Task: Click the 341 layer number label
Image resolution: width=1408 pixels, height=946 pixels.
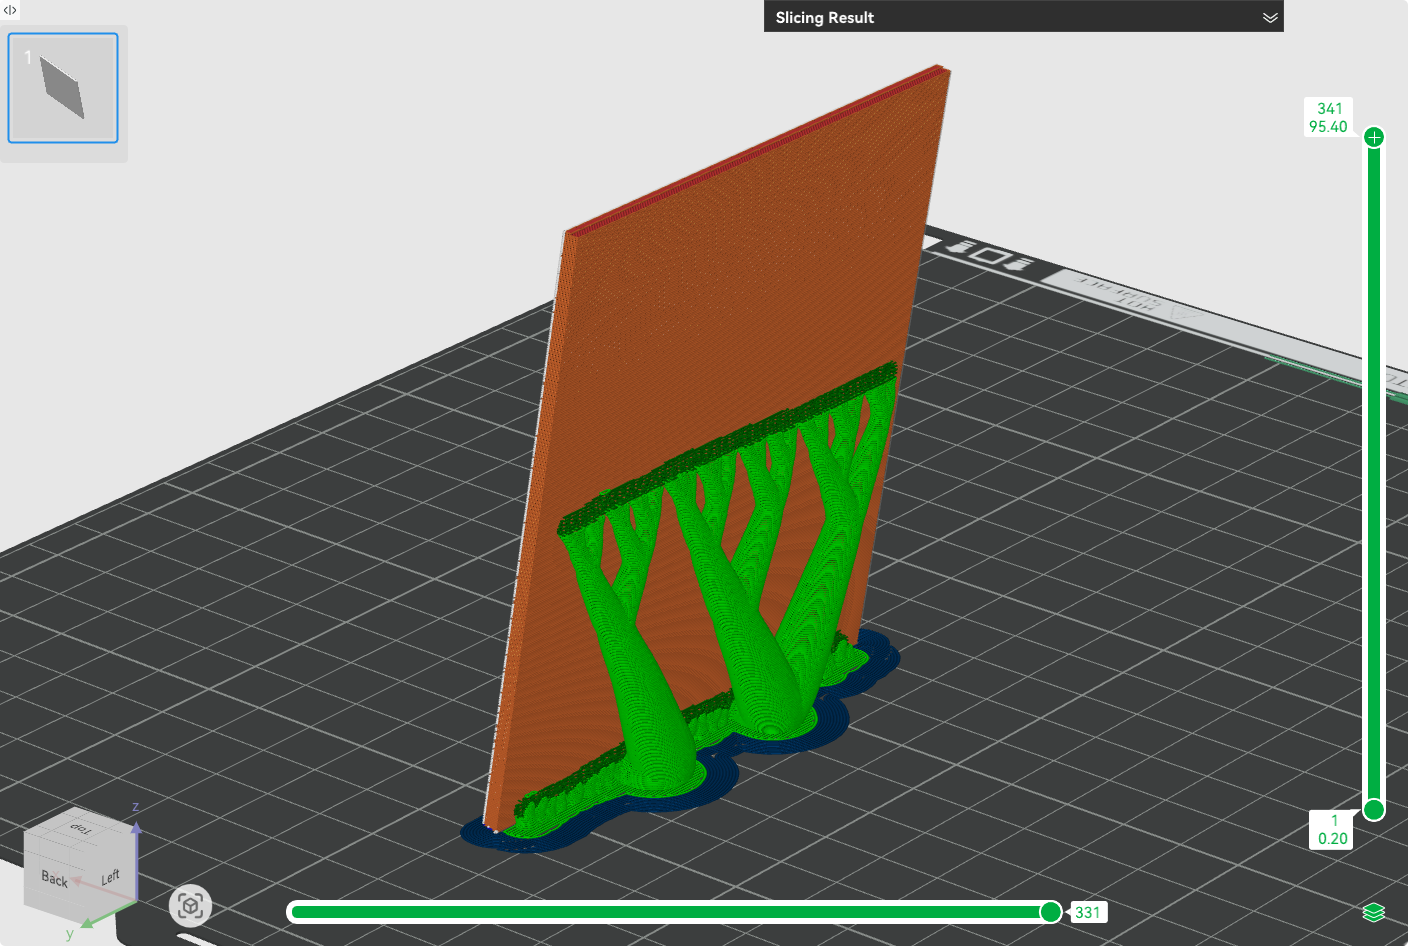Action: tap(1329, 109)
